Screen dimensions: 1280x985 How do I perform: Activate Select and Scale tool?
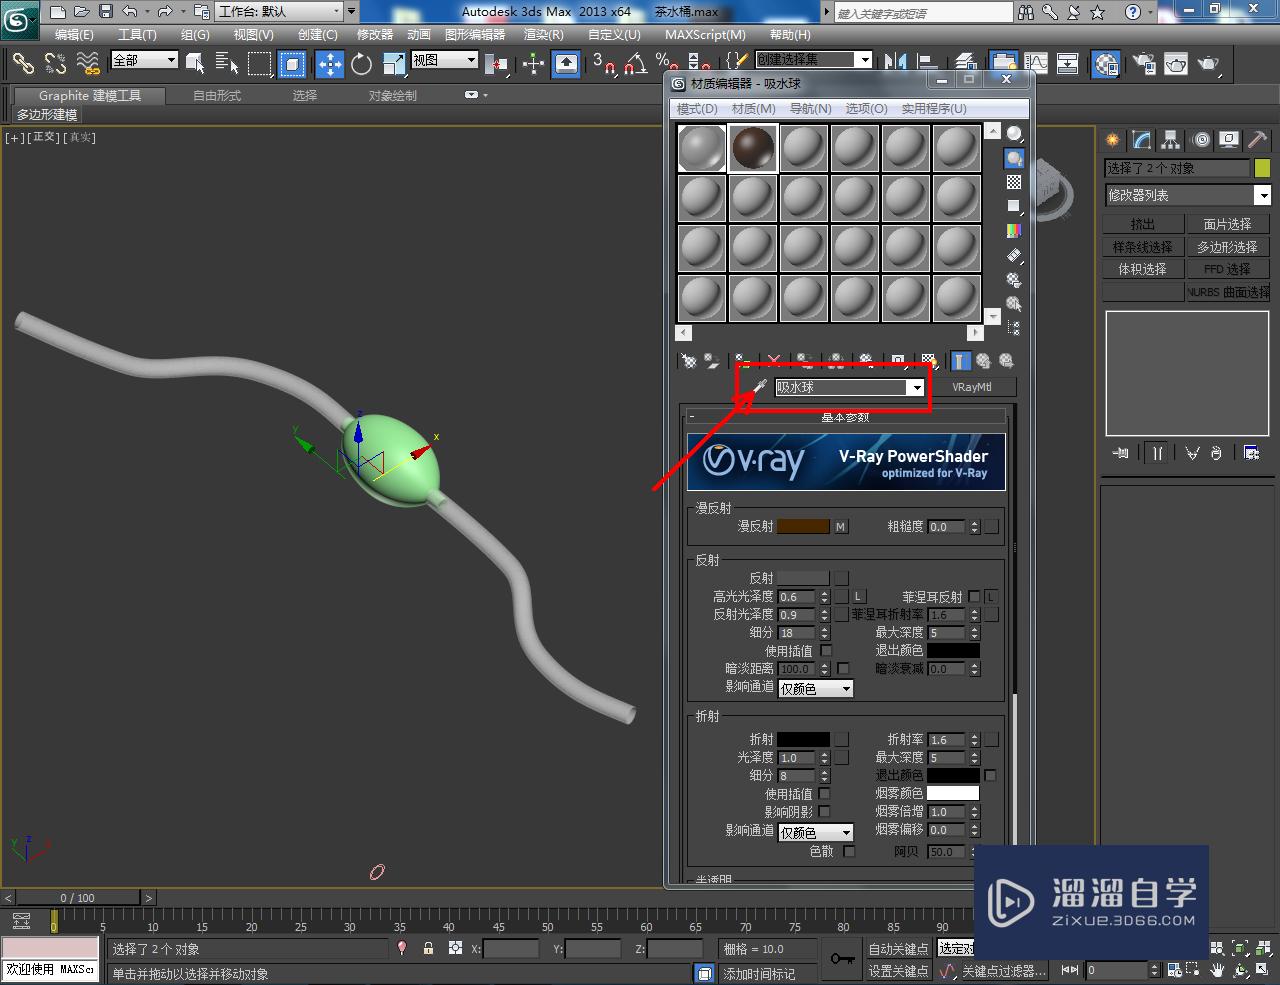(394, 64)
